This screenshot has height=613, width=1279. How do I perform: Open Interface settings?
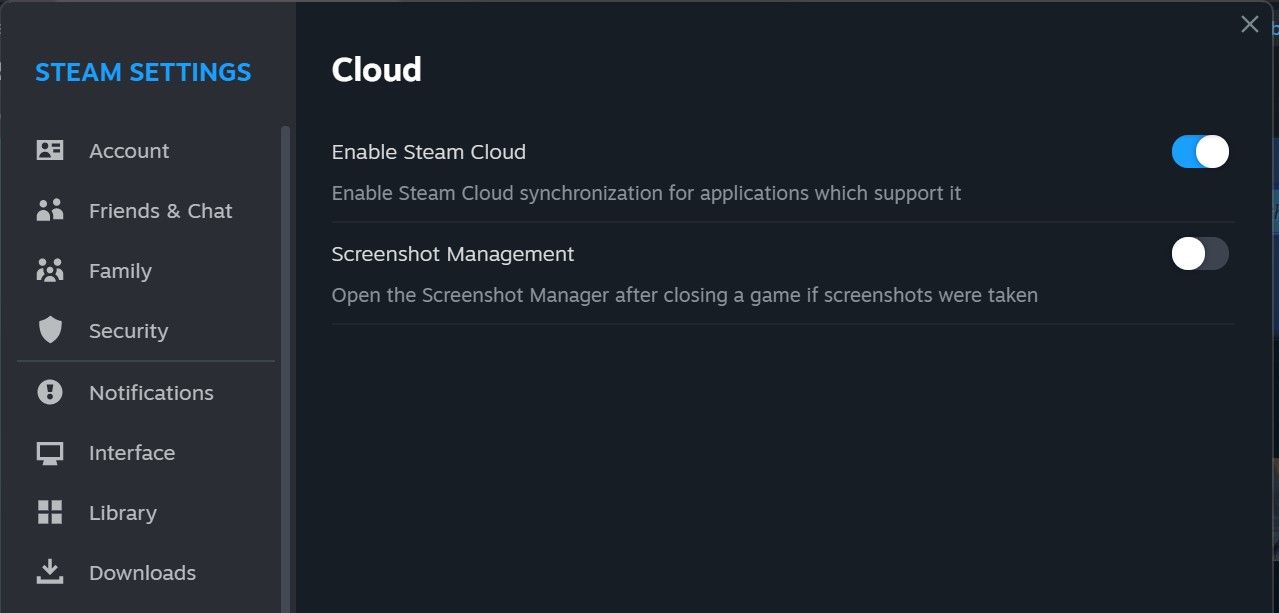(x=131, y=452)
